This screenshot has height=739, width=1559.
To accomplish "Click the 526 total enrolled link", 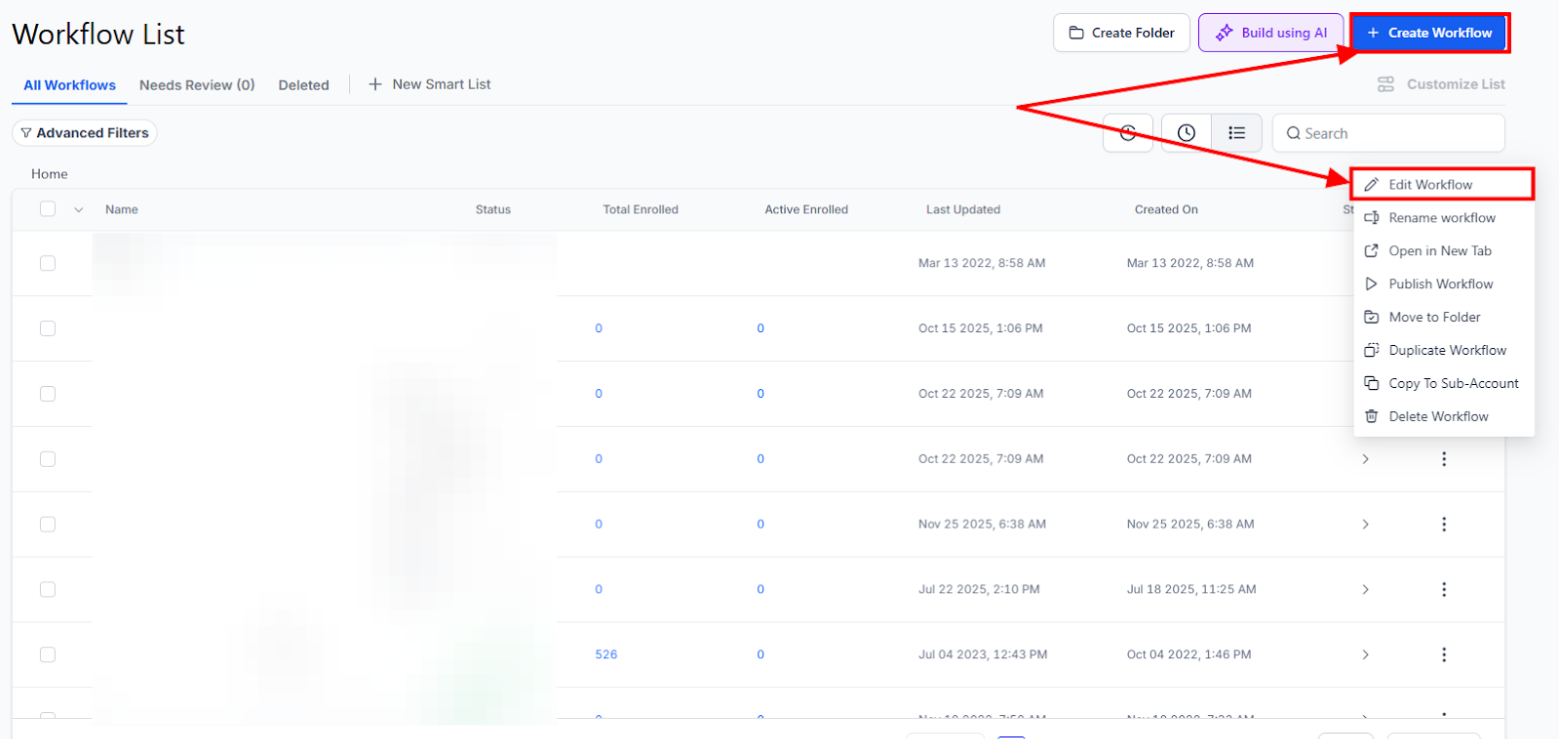I will pyautogui.click(x=606, y=654).
